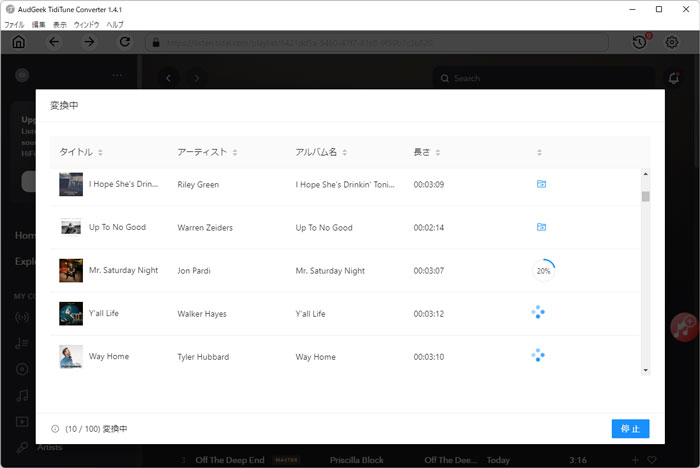The width and height of the screenshot is (700, 468).
Task: Click the title Way Home
Action: coord(109,356)
